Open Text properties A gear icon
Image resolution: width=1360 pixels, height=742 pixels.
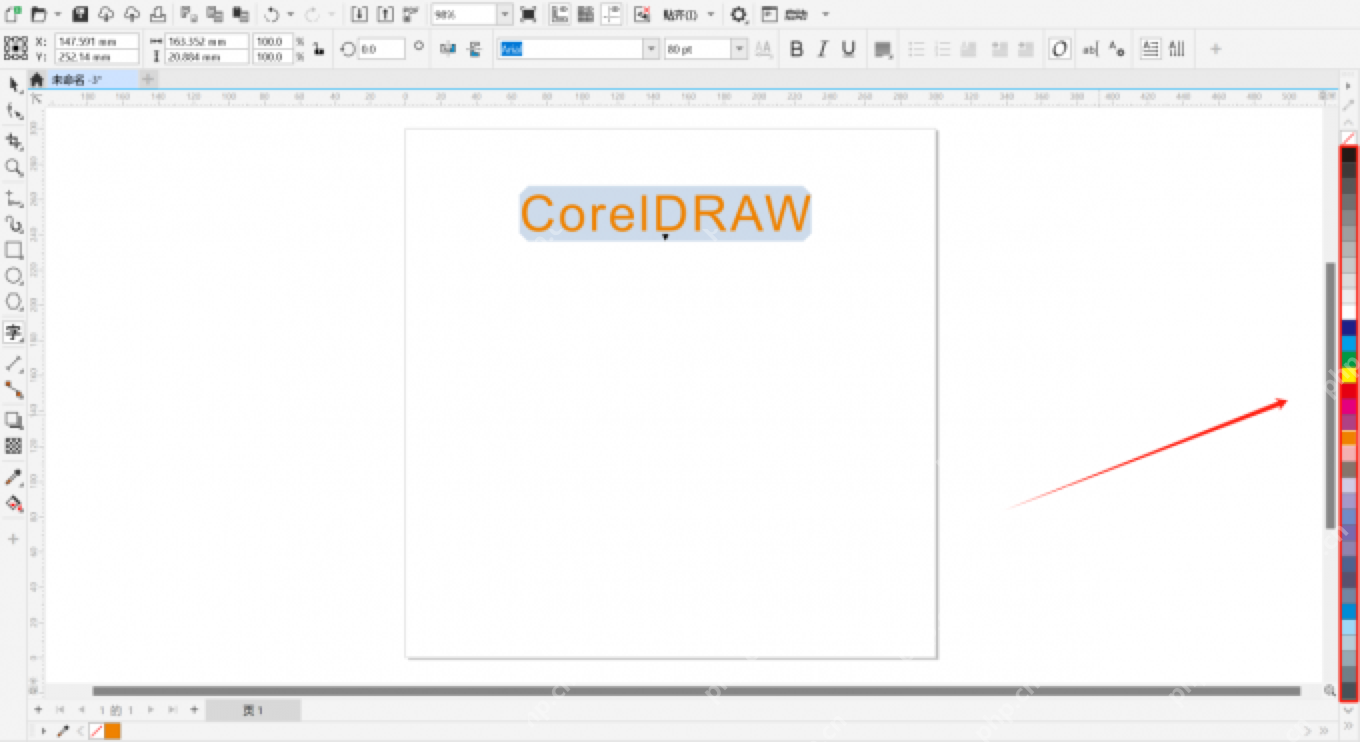(x=1117, y=49)
